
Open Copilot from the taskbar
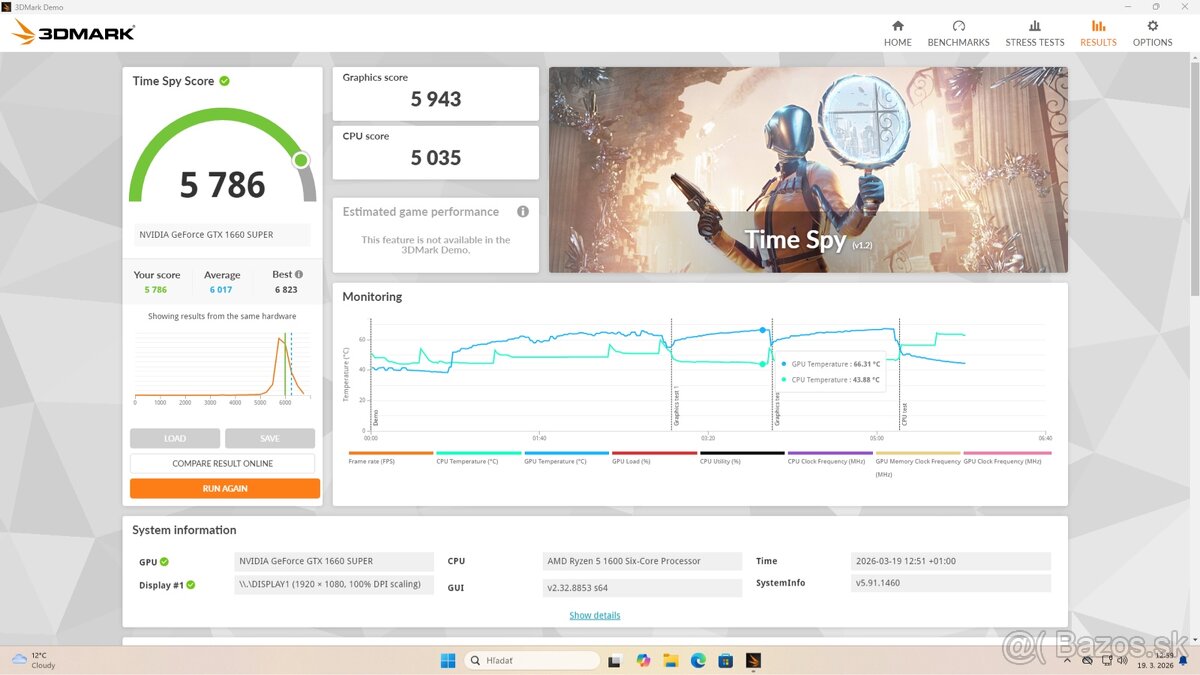point(642,660)
